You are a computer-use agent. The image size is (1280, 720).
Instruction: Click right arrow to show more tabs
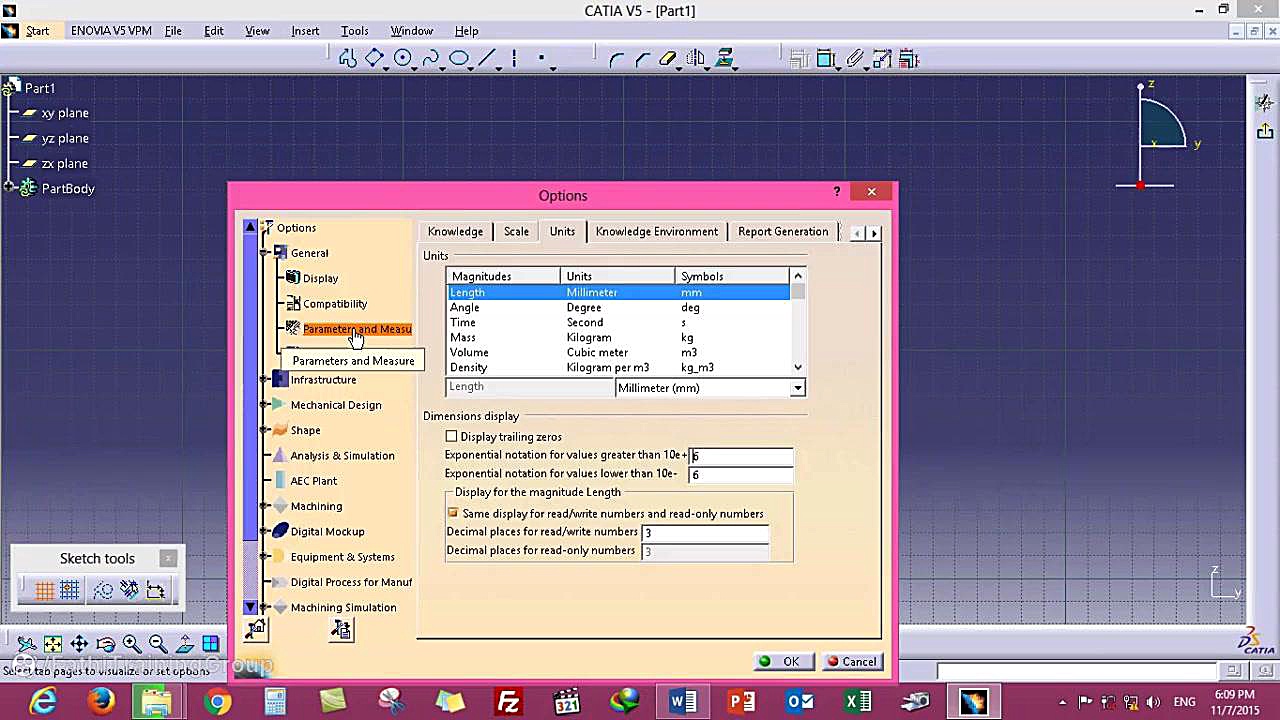click(x=874, y=233)
